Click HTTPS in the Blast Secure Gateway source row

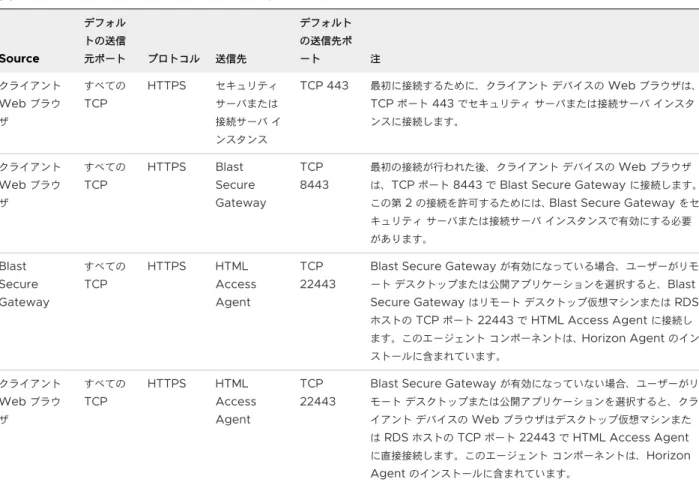[167, 266]
